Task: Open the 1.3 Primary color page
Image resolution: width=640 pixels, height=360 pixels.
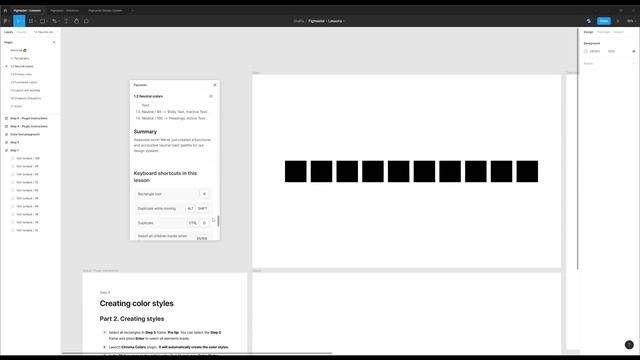Action: click(21, 74)
